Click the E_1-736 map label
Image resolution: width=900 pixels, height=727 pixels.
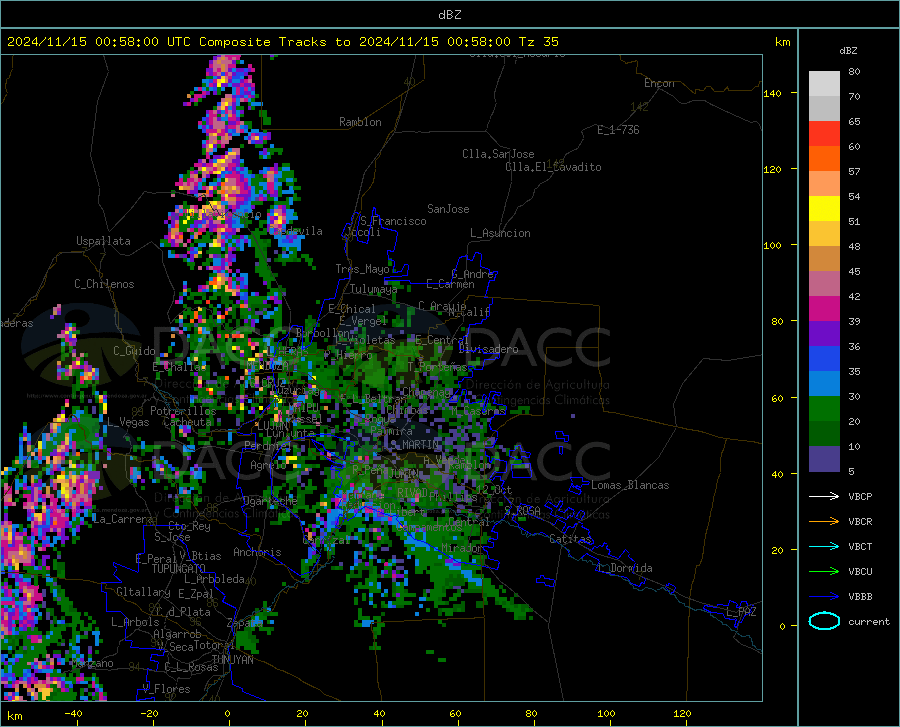(618, 130)
